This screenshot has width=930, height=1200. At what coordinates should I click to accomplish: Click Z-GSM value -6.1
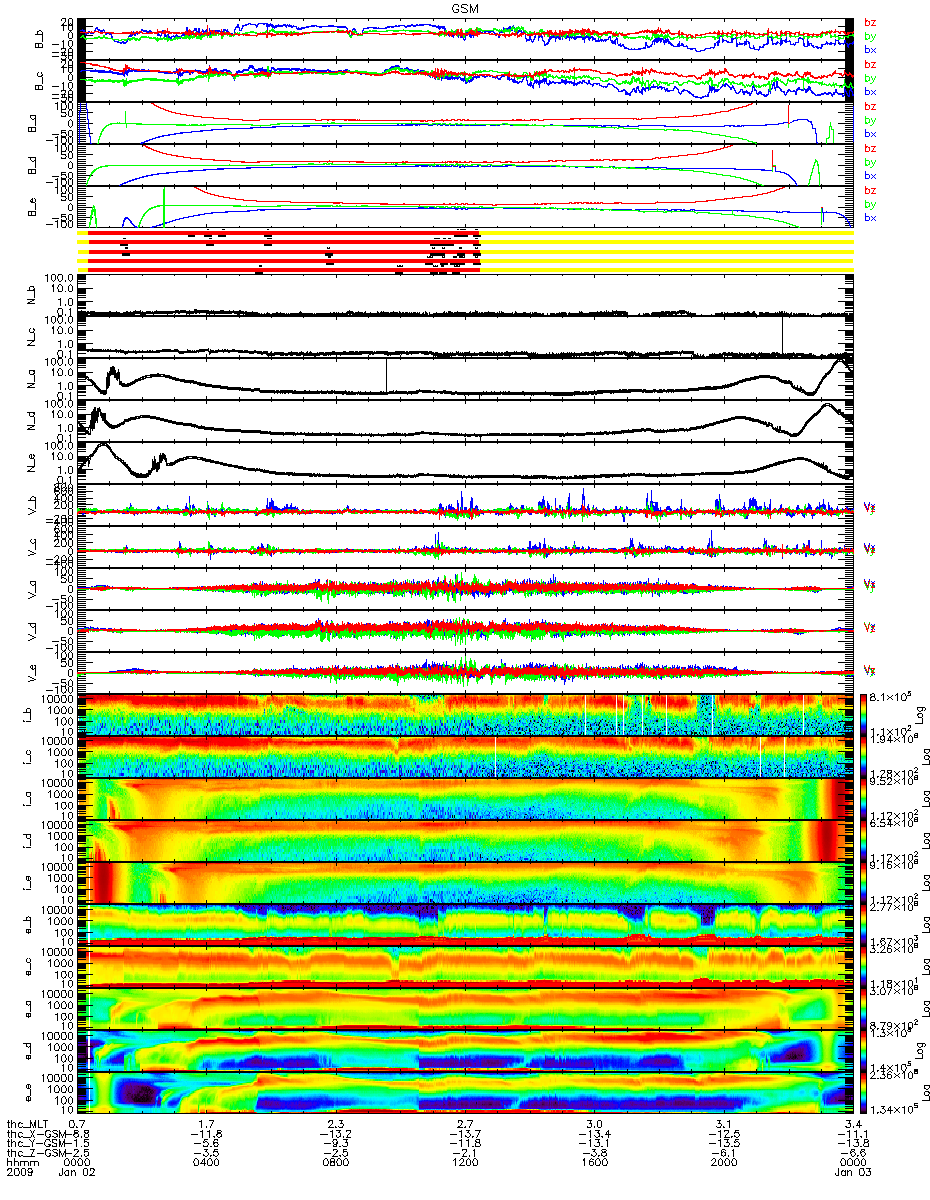[723, 1154]
